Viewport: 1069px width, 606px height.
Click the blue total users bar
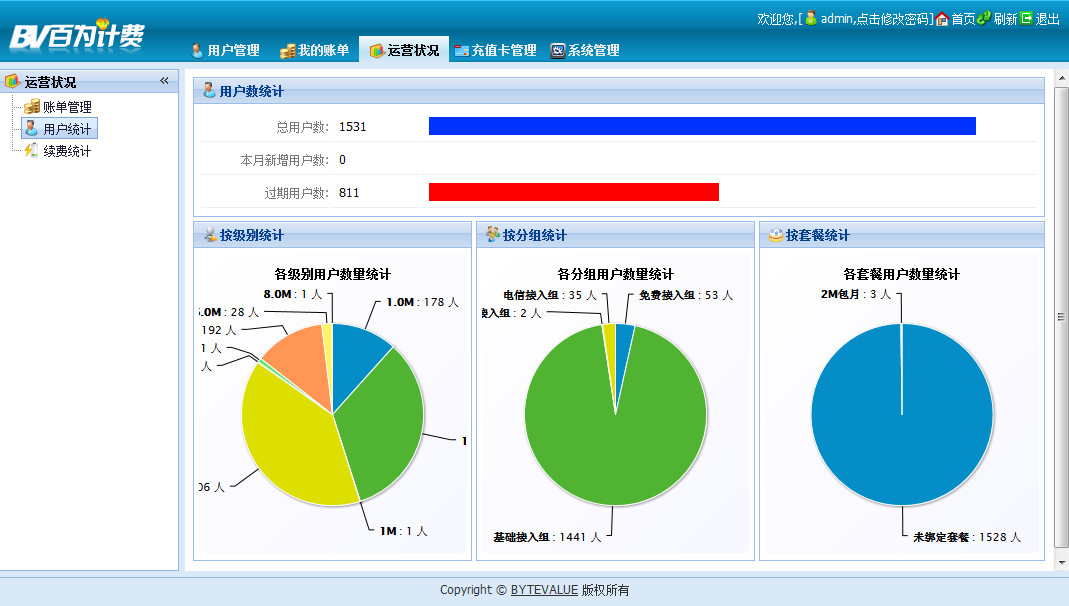[701, 126]
